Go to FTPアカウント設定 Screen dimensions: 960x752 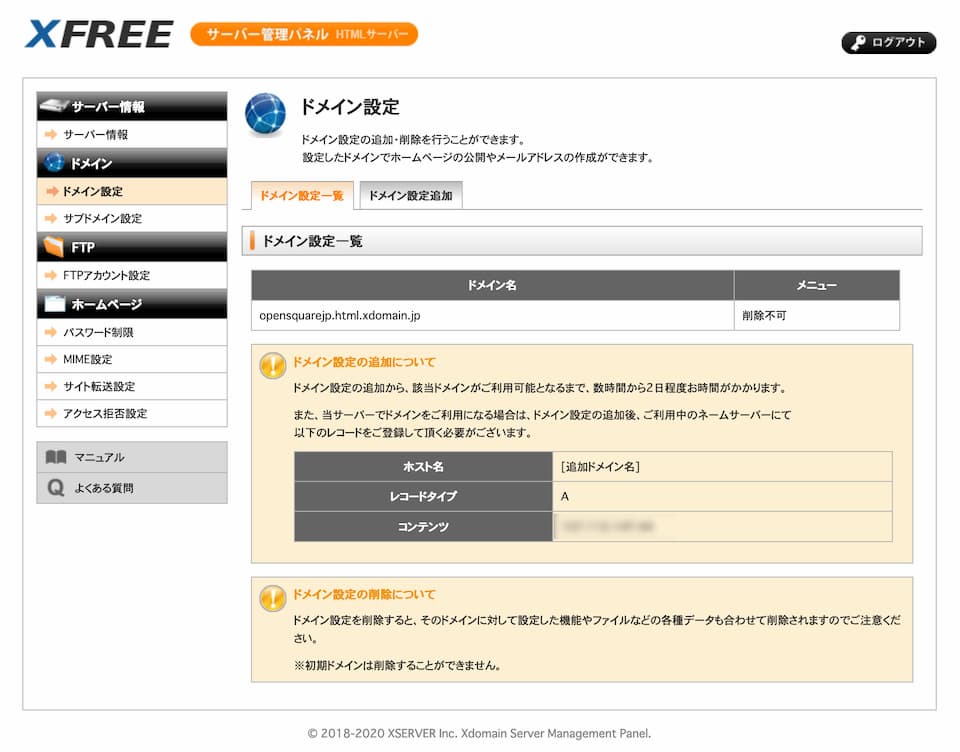click(x=106, y=275)
